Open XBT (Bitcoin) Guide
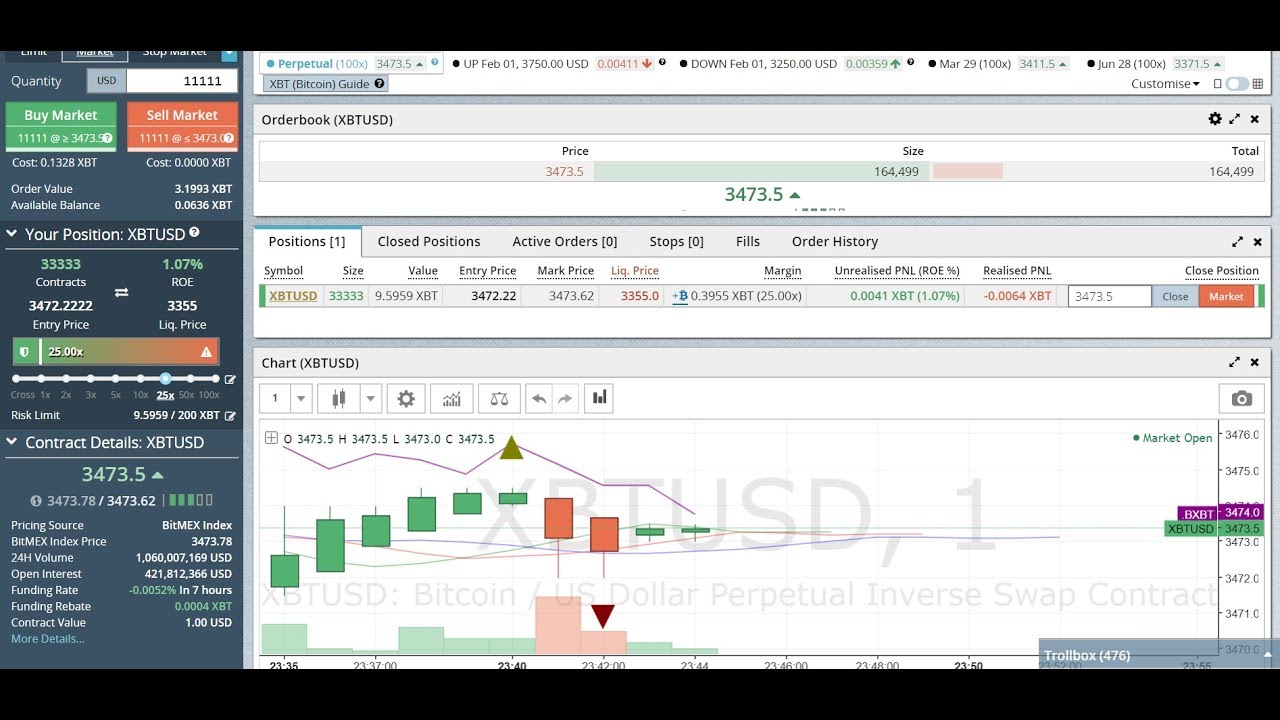1280x720 pixels. [x=325, y=84]
